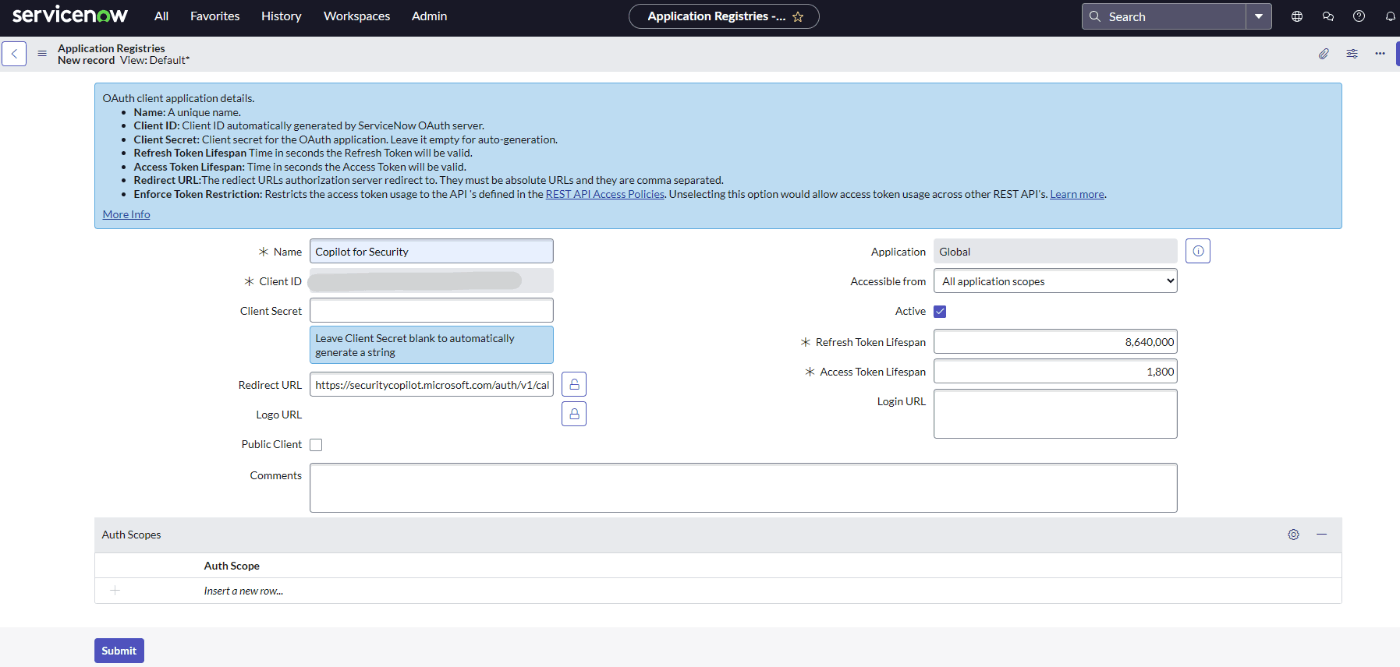This screenshot has height=667, width=1400.
Task: Enable the Public Client checkbox
Action: point(316,445)
